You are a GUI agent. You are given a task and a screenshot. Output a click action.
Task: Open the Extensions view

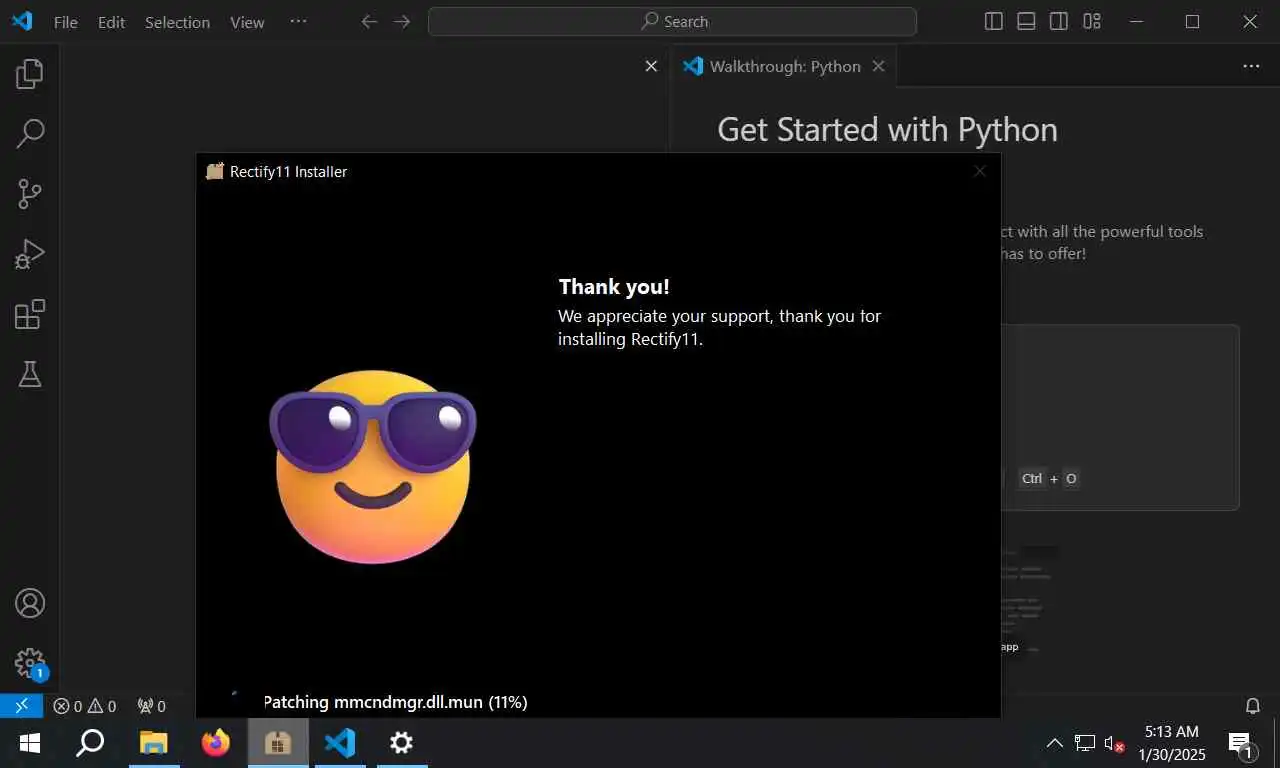[30, 314]
